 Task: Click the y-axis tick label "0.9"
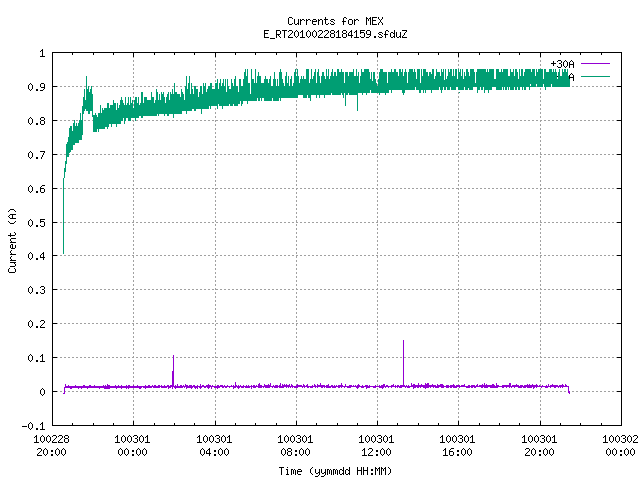(x=36, y=87)
